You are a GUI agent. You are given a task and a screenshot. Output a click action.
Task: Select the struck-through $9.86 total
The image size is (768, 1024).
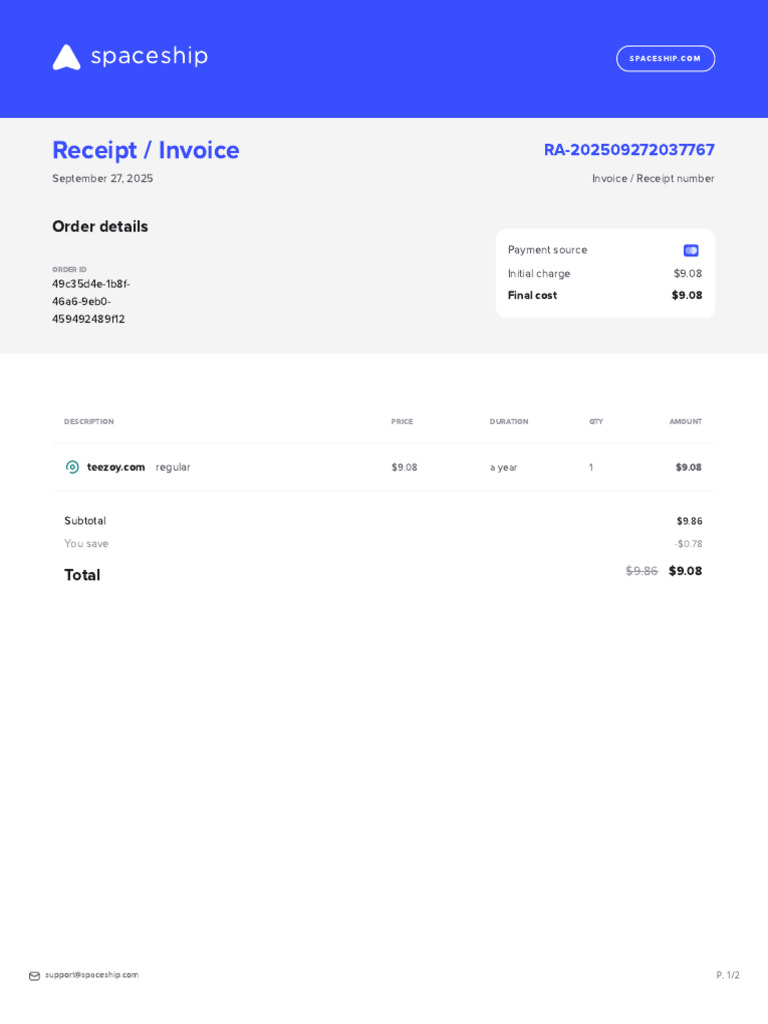click(x=642, y=571)
